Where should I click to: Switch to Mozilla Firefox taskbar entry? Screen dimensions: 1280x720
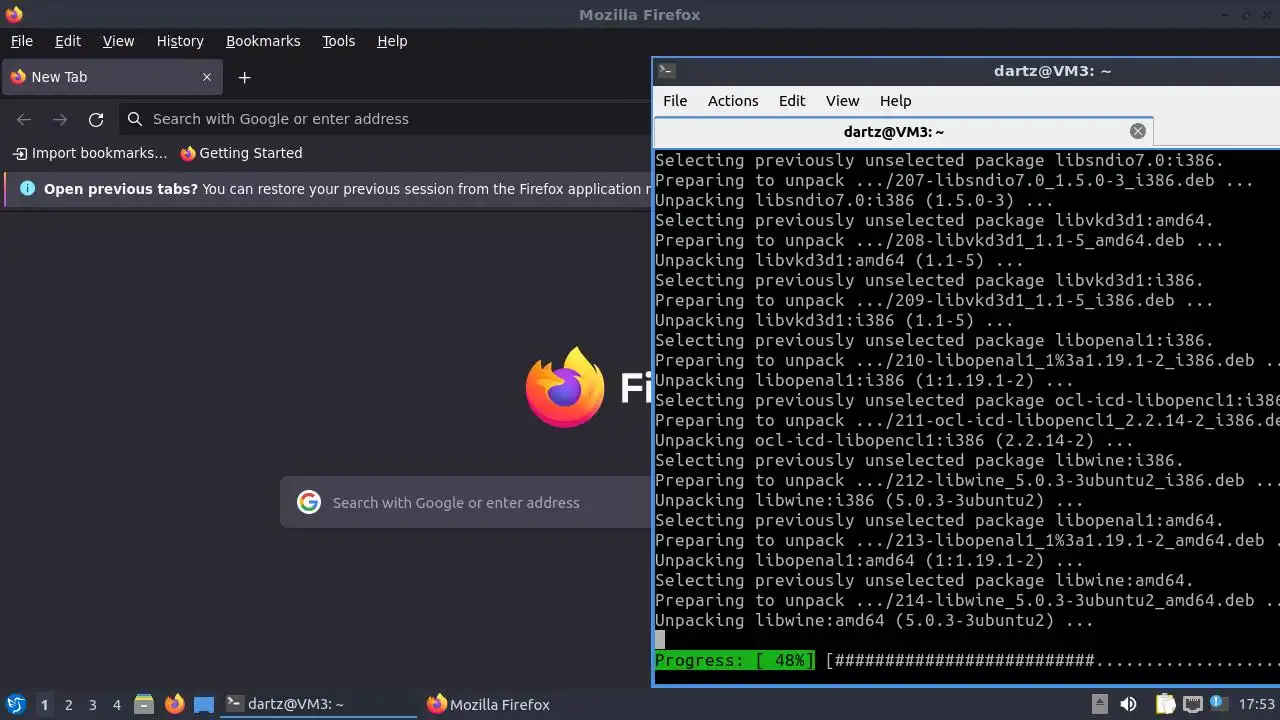pos(489,704)
